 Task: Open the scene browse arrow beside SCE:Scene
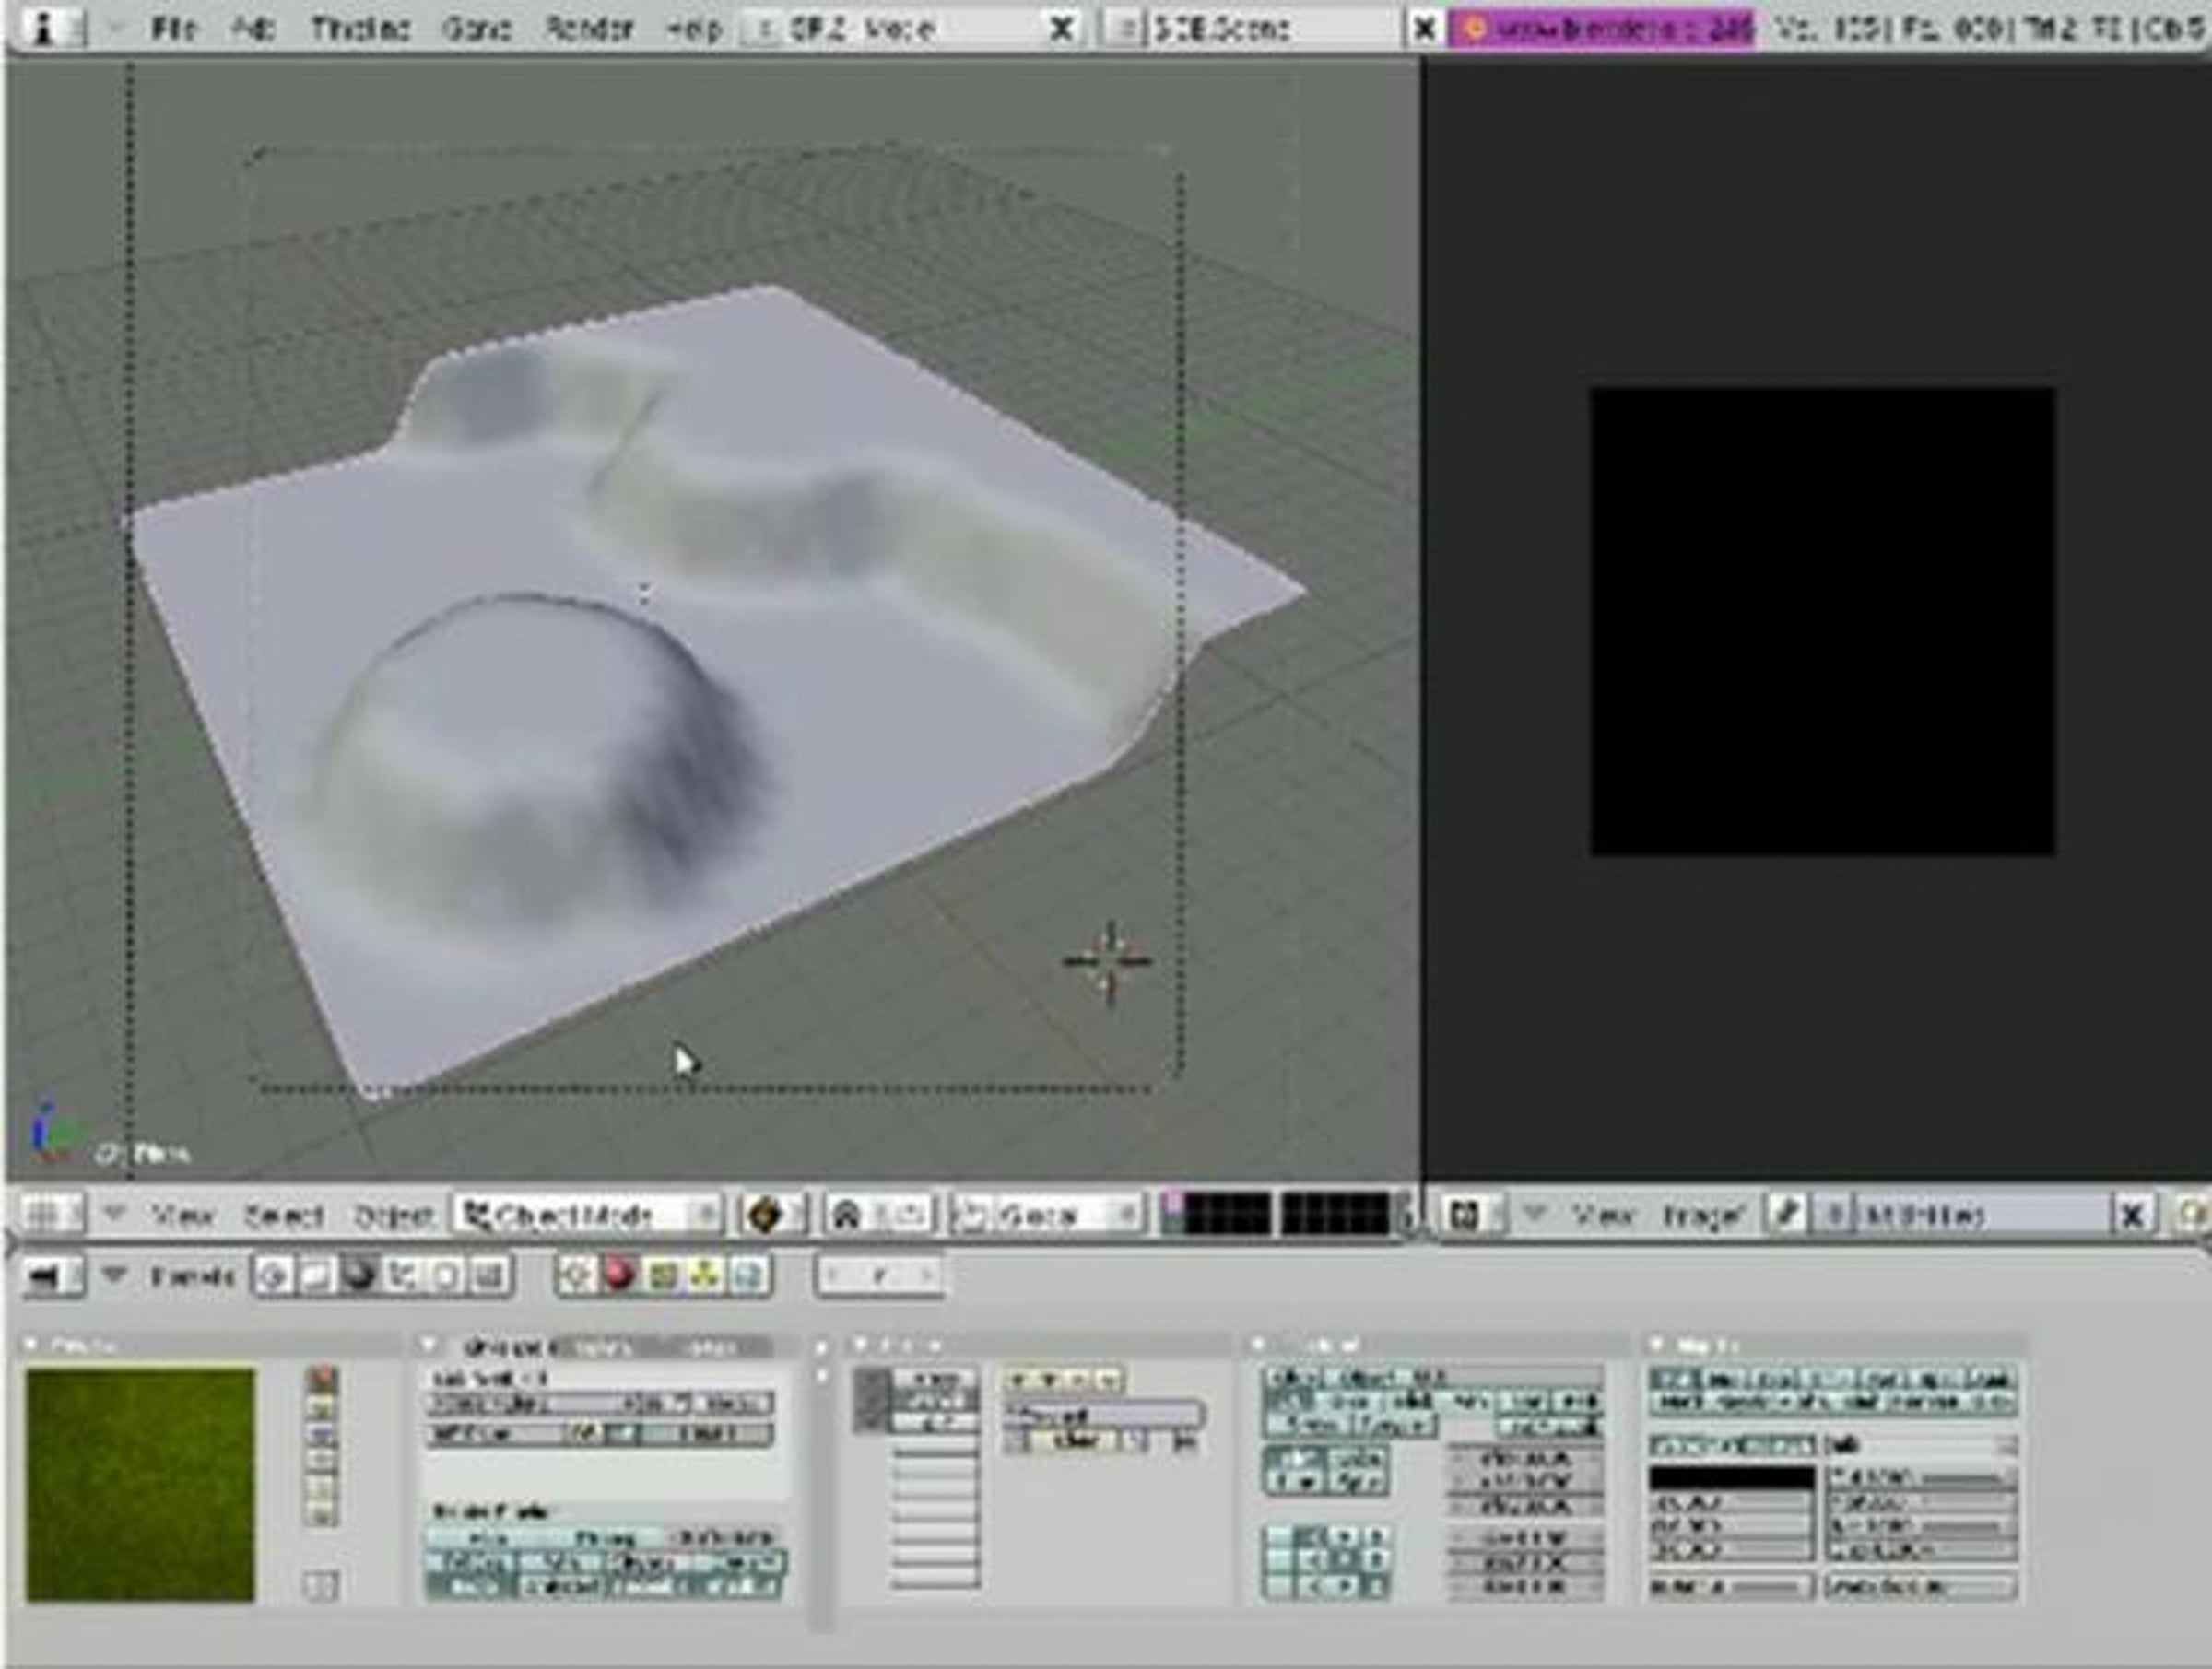pyautogui.click(x=1125, y=29)
